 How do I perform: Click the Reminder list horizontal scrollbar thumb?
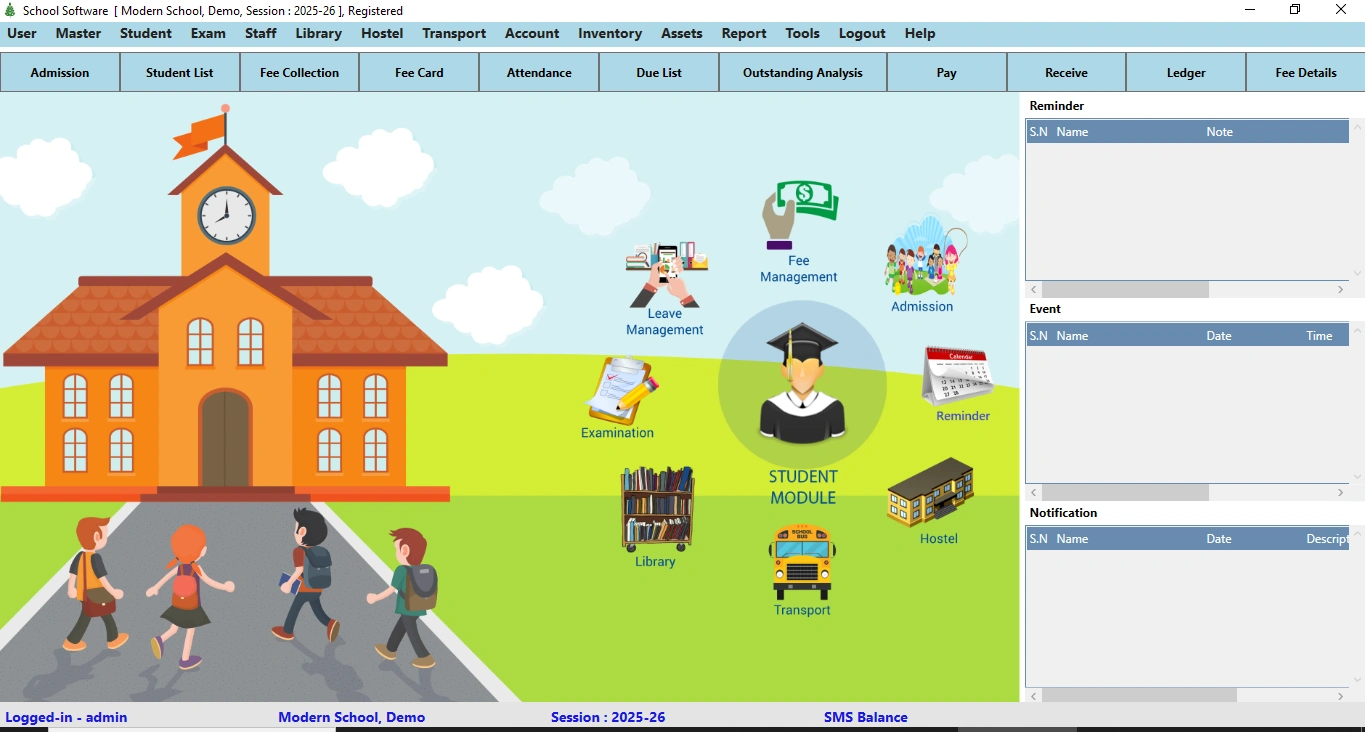(1125, 289)
